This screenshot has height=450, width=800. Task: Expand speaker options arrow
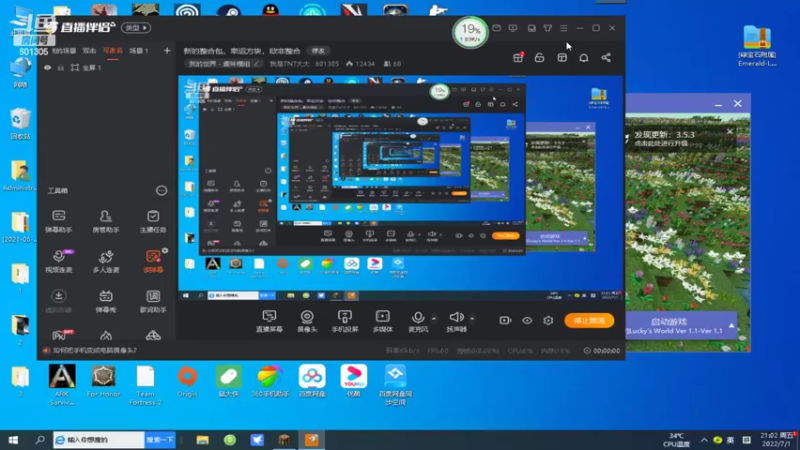click(x=472, y=318)
